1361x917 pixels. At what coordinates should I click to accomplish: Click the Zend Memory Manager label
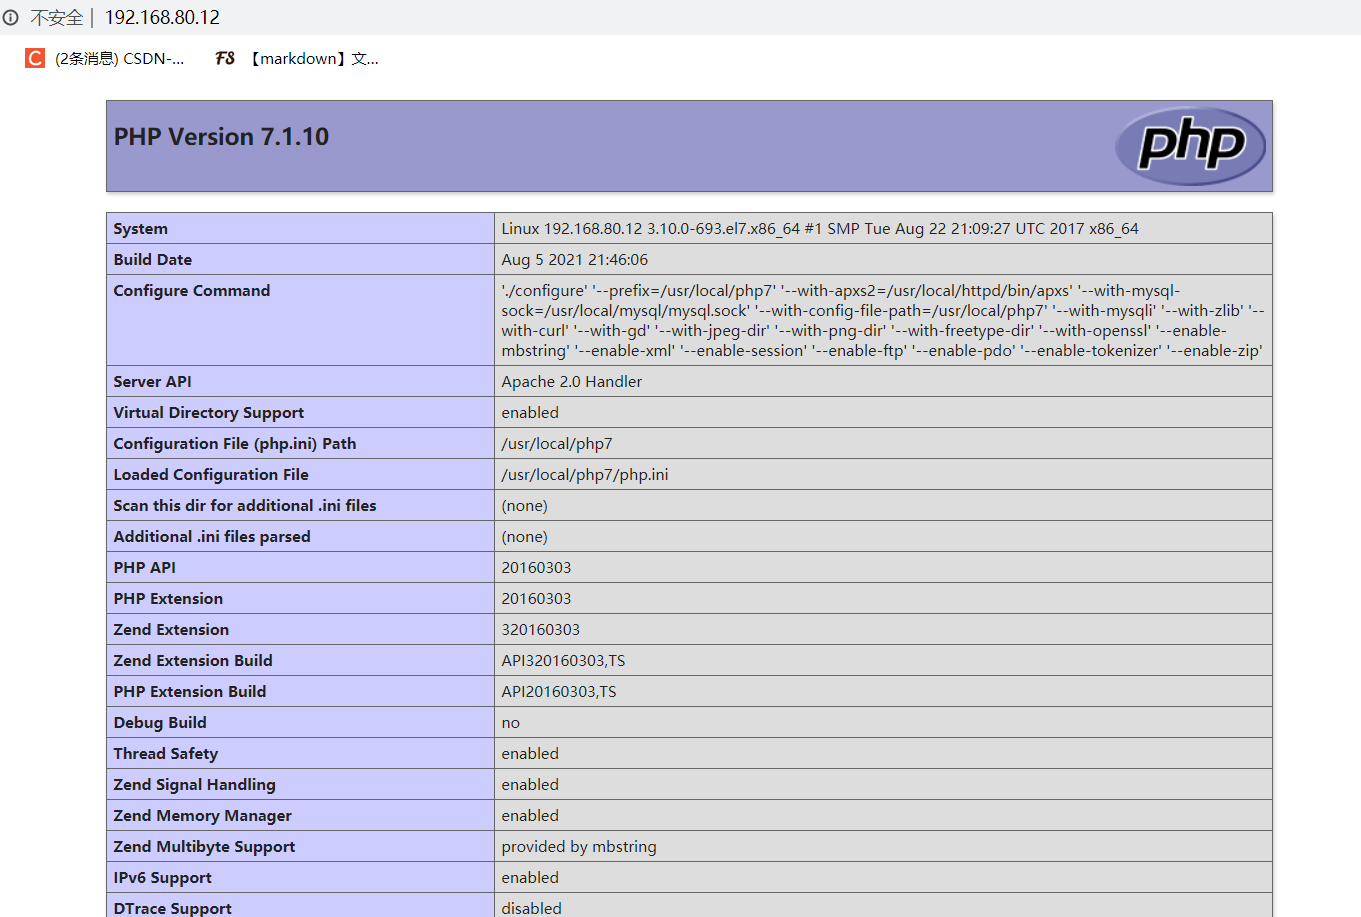coord(203,815)
